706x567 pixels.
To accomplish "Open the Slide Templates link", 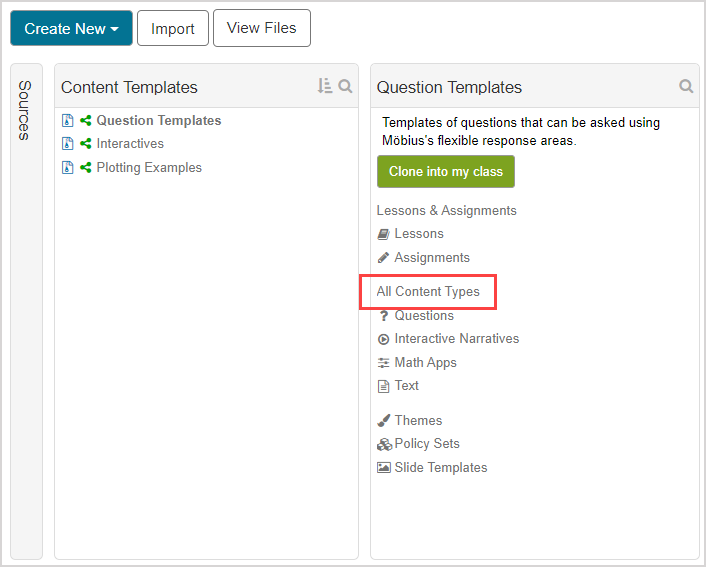I will (441, 467).
